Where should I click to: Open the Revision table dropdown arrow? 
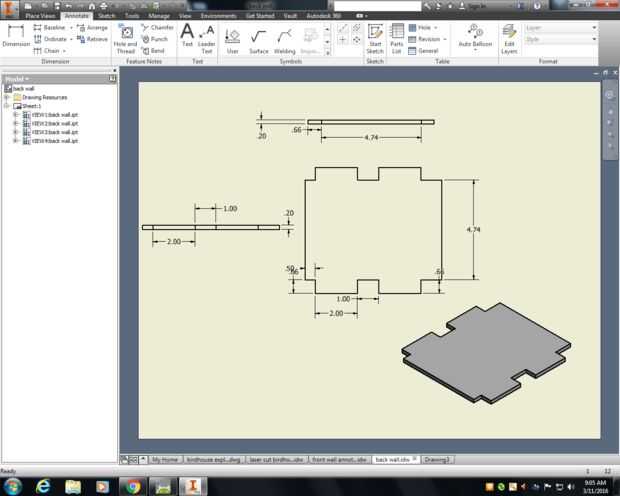pyautogui.click(x=445, y=39)
